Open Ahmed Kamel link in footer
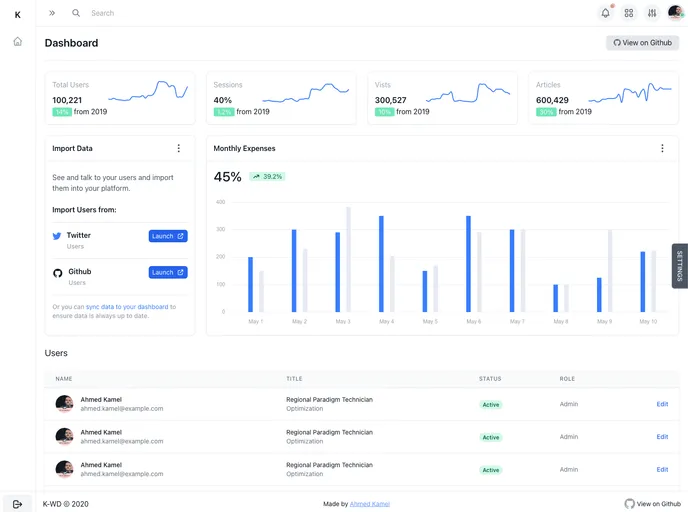The height and width of the screenshot is (512, 688). (x=370, y=504)
